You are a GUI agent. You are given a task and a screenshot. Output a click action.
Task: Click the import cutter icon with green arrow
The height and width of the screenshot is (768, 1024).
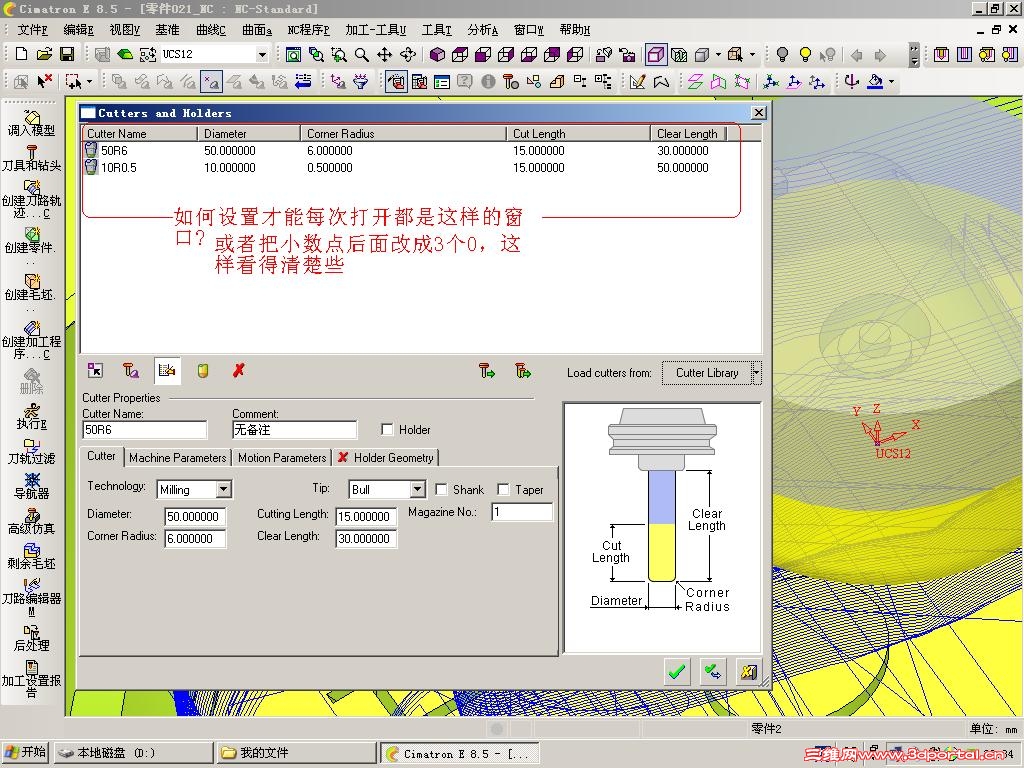(487, 371)
